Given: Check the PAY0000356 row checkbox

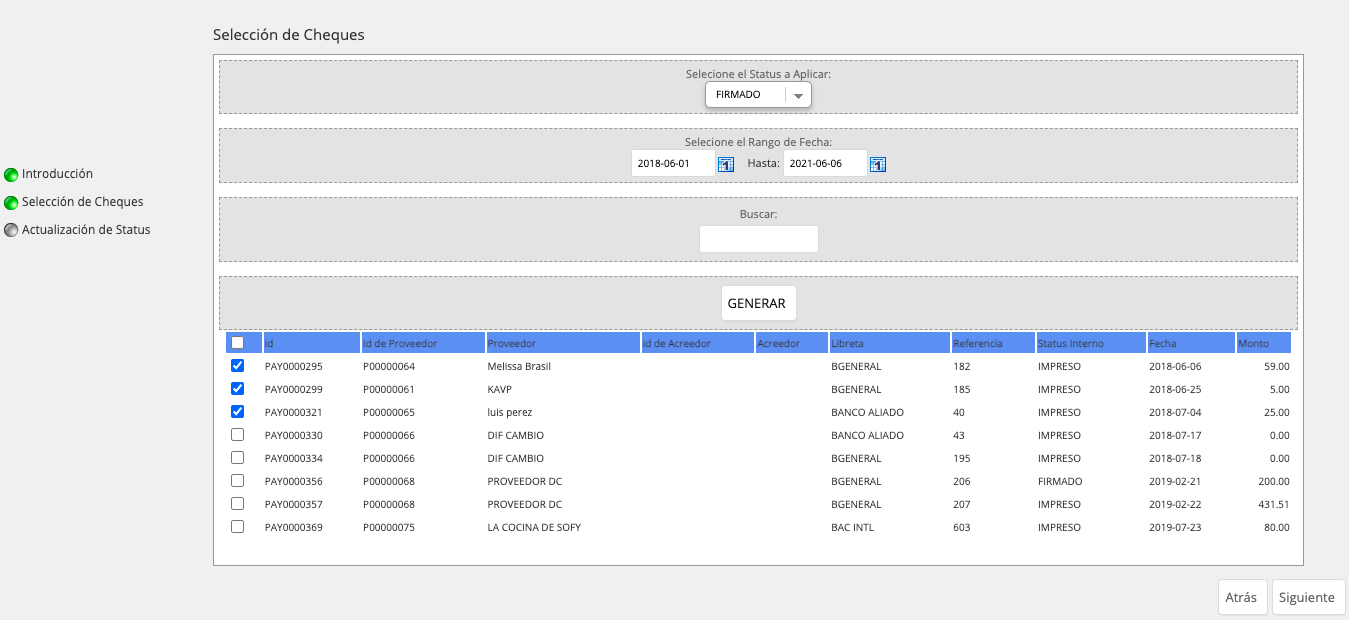Looking at the screenshot, I should (237, 481).
